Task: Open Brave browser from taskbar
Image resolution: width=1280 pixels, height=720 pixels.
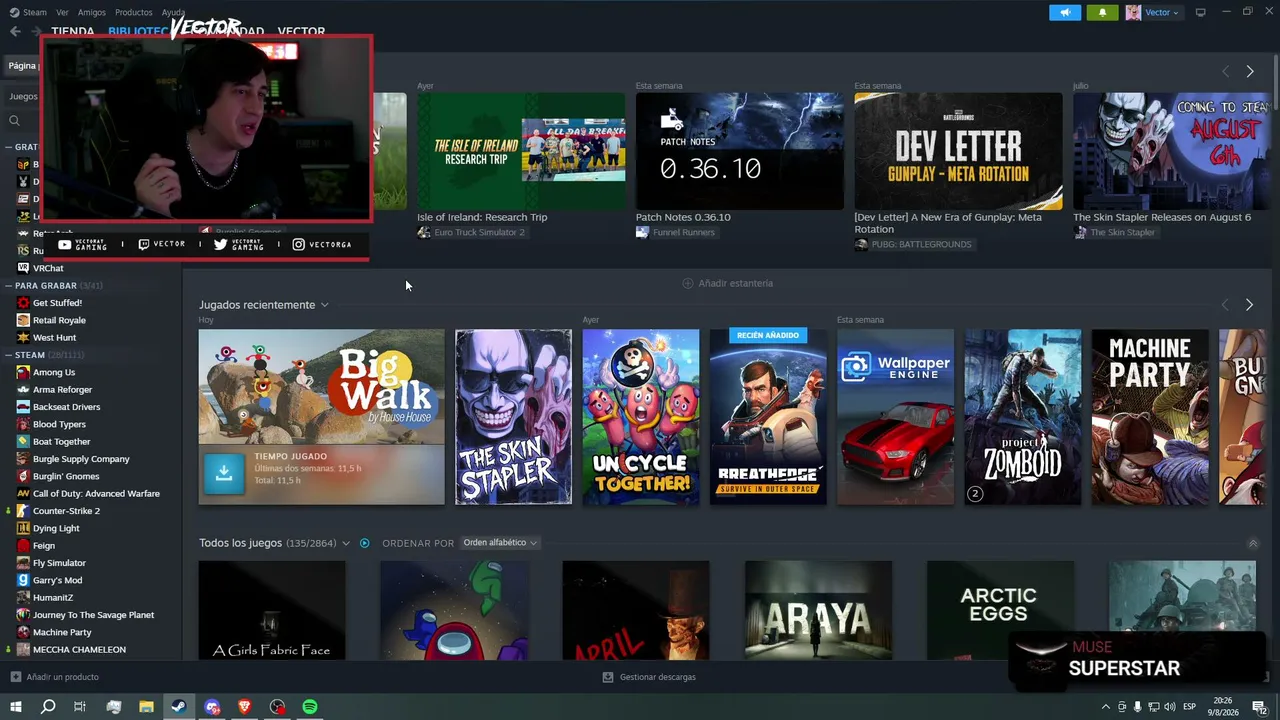Action: [245, 707]
